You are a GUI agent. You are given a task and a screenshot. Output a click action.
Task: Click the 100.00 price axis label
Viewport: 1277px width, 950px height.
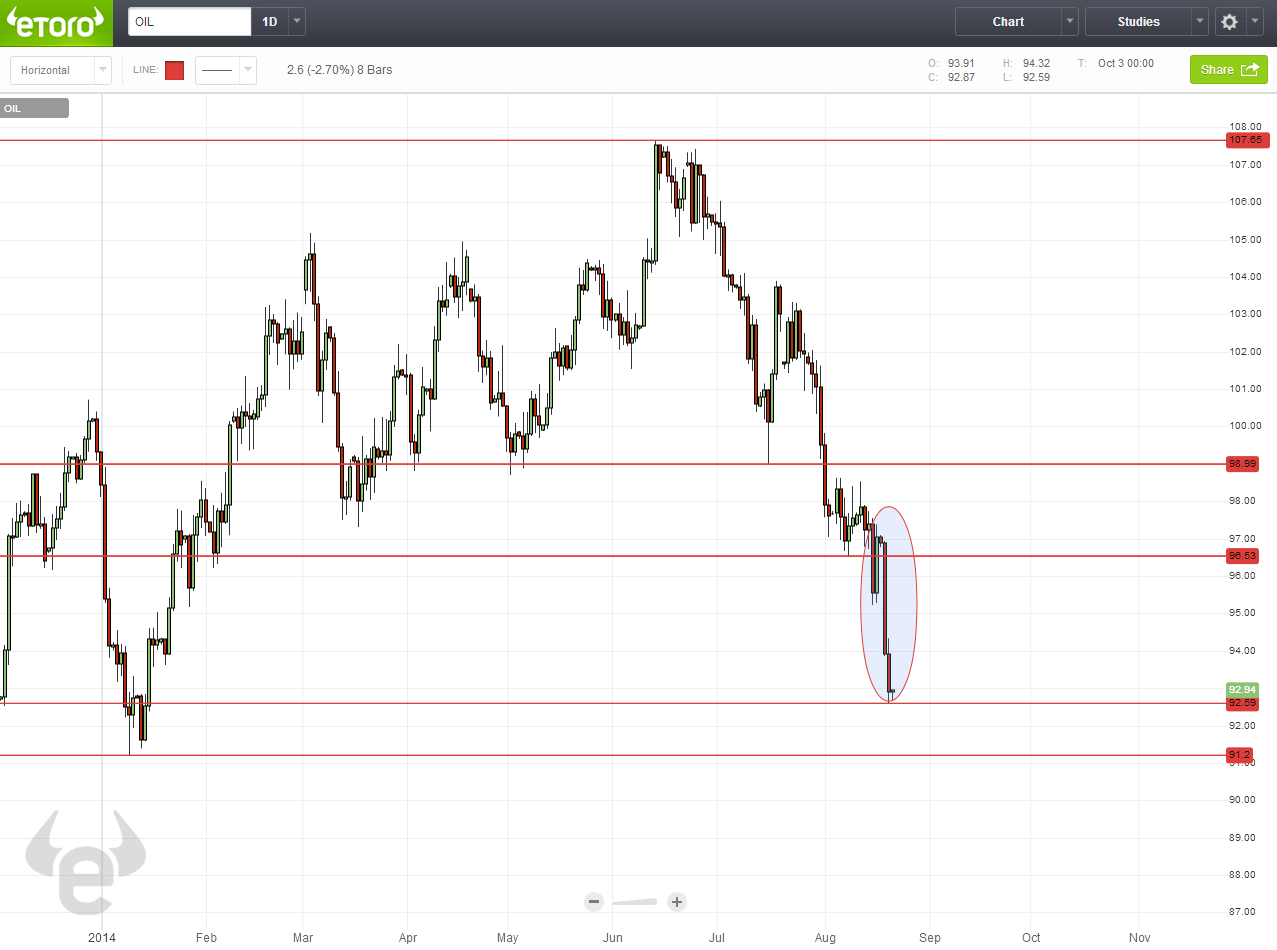pyautogui.click(x=1246, y=426)
